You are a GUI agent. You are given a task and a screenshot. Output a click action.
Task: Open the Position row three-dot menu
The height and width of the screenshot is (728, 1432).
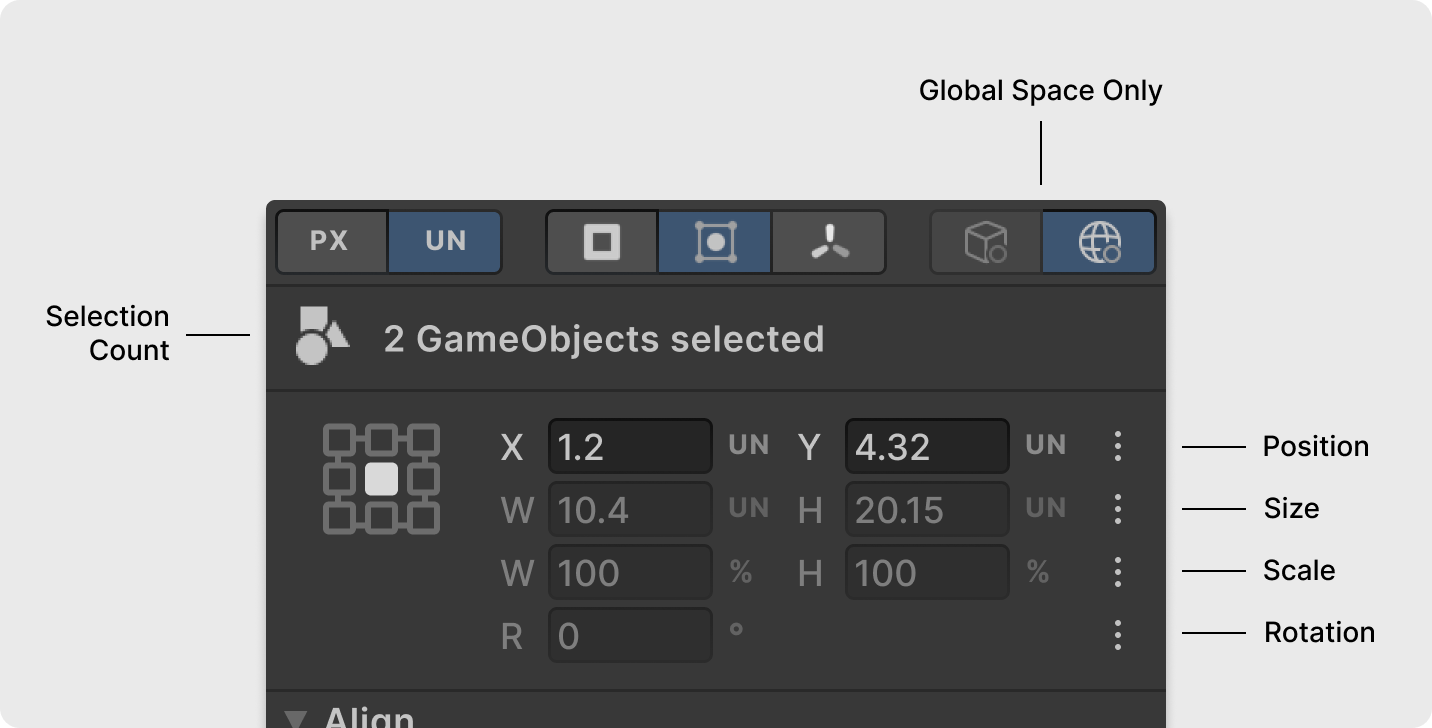pyautogui.click(x=1118, y=446)
